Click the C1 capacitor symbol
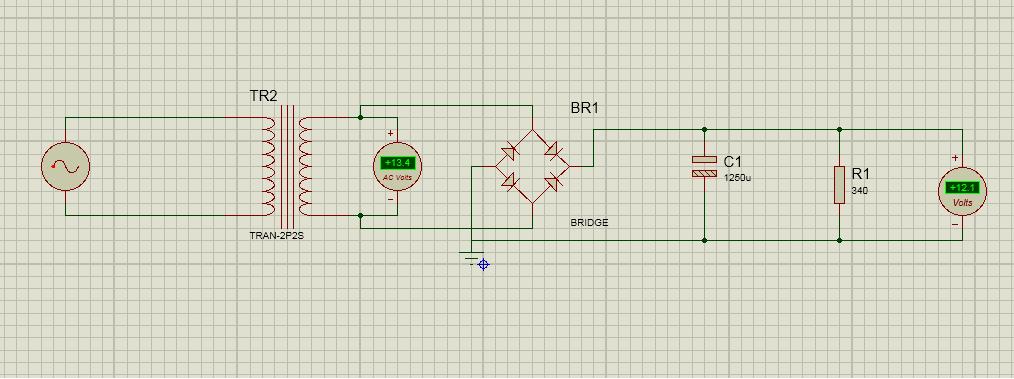This screenshot has width=1014, height=379. (x=704, y=166)
